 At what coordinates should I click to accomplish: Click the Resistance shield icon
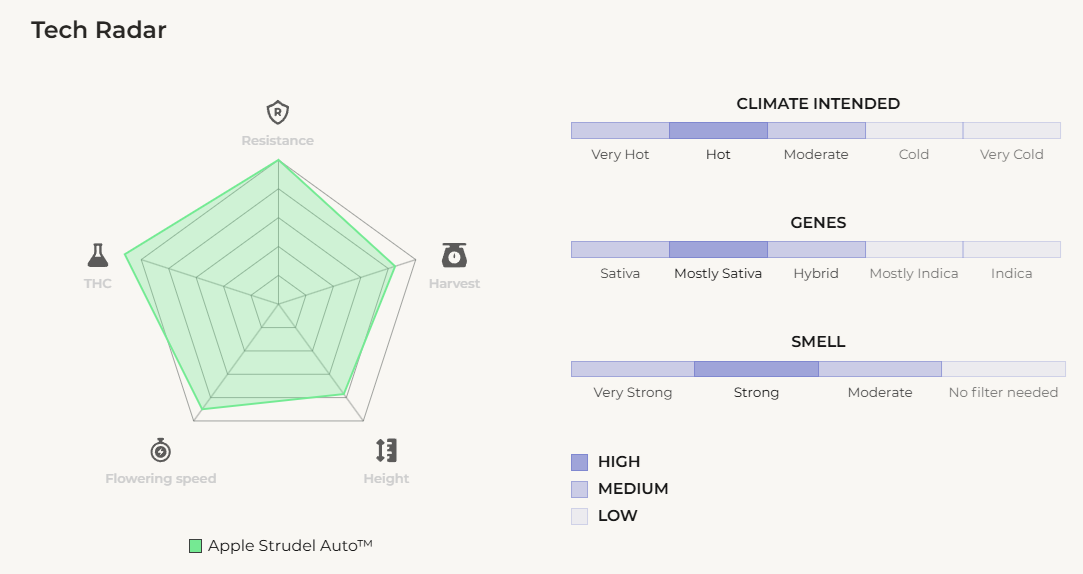(277, 111)
